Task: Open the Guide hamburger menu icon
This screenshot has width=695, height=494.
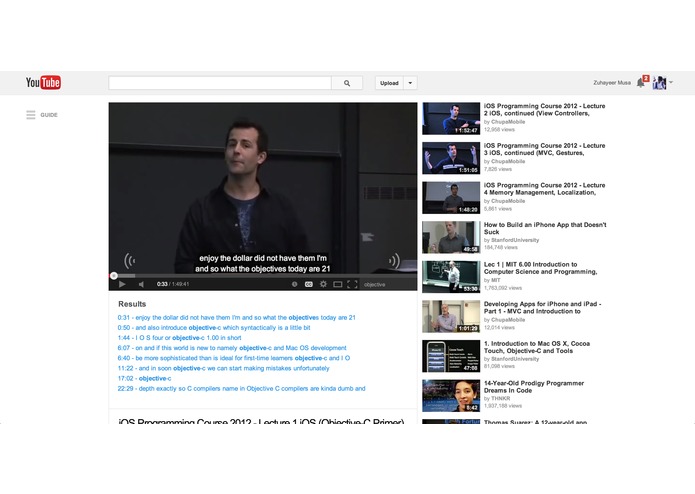Action: [31, 115]
